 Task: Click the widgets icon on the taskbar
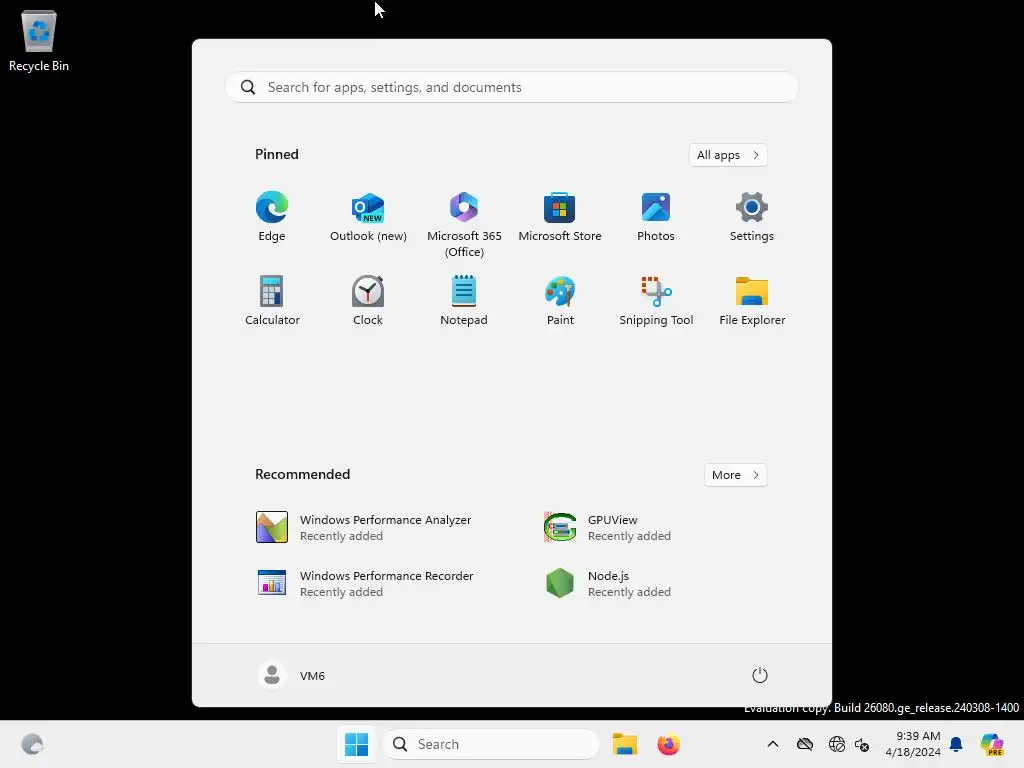pos(32,744)
